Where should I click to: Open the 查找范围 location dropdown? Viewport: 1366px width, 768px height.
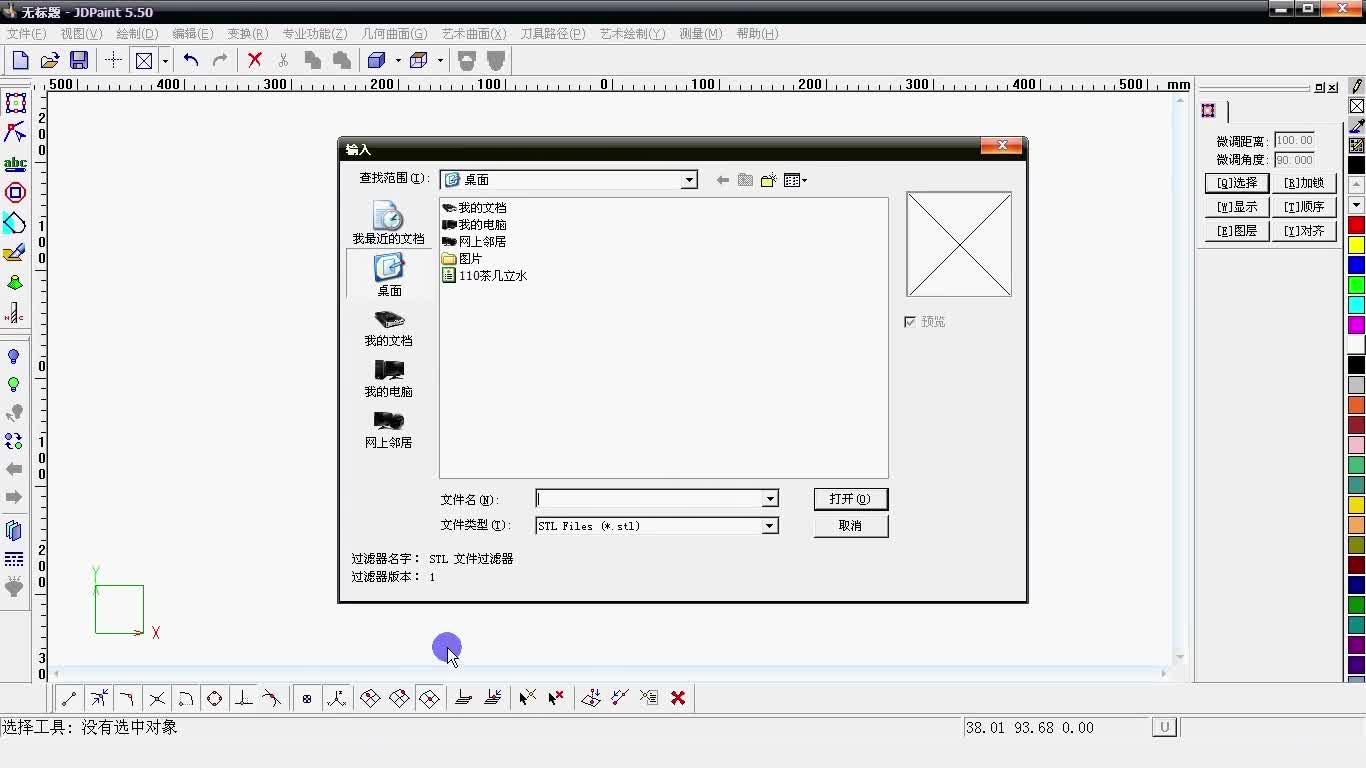(x=689, y=180)
